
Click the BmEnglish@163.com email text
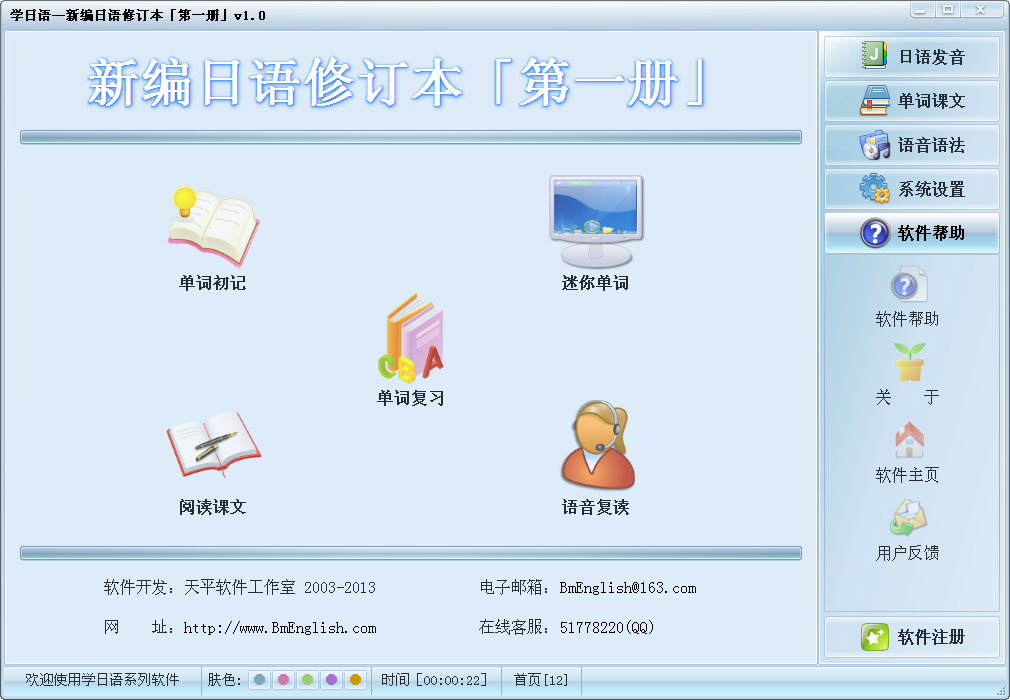[x=628, y=588]
